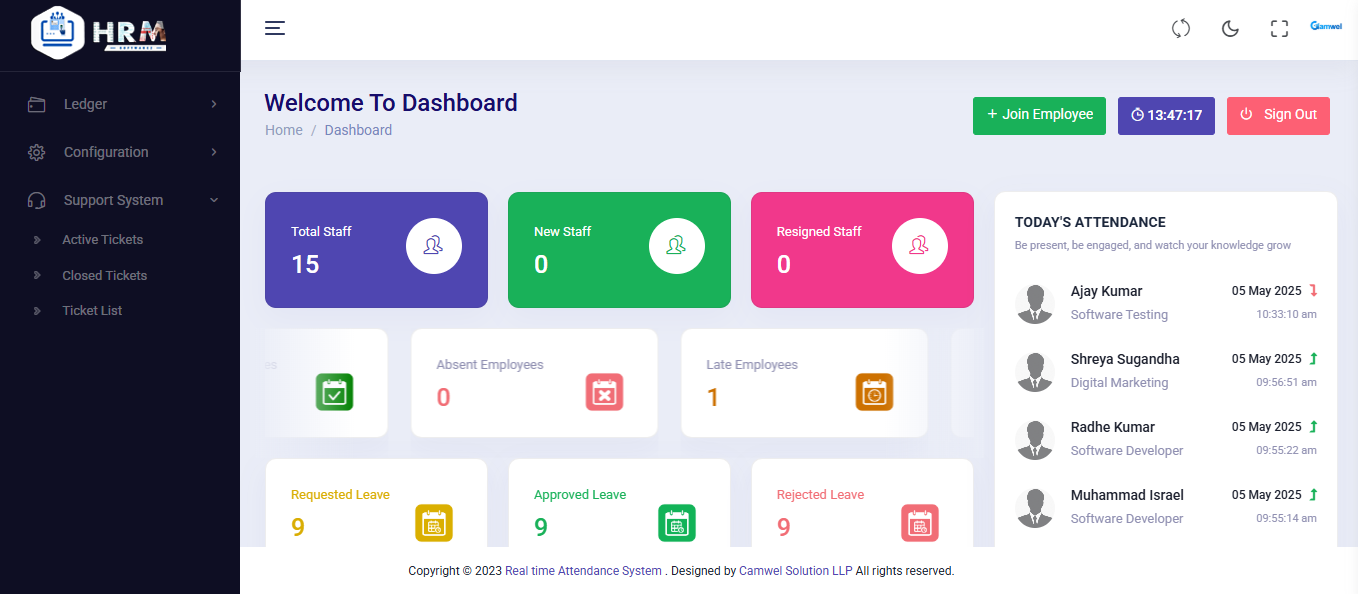This screenshot has height=594, width=1358.
Task: Expand the Ledger menu
Action: (120, 104)
